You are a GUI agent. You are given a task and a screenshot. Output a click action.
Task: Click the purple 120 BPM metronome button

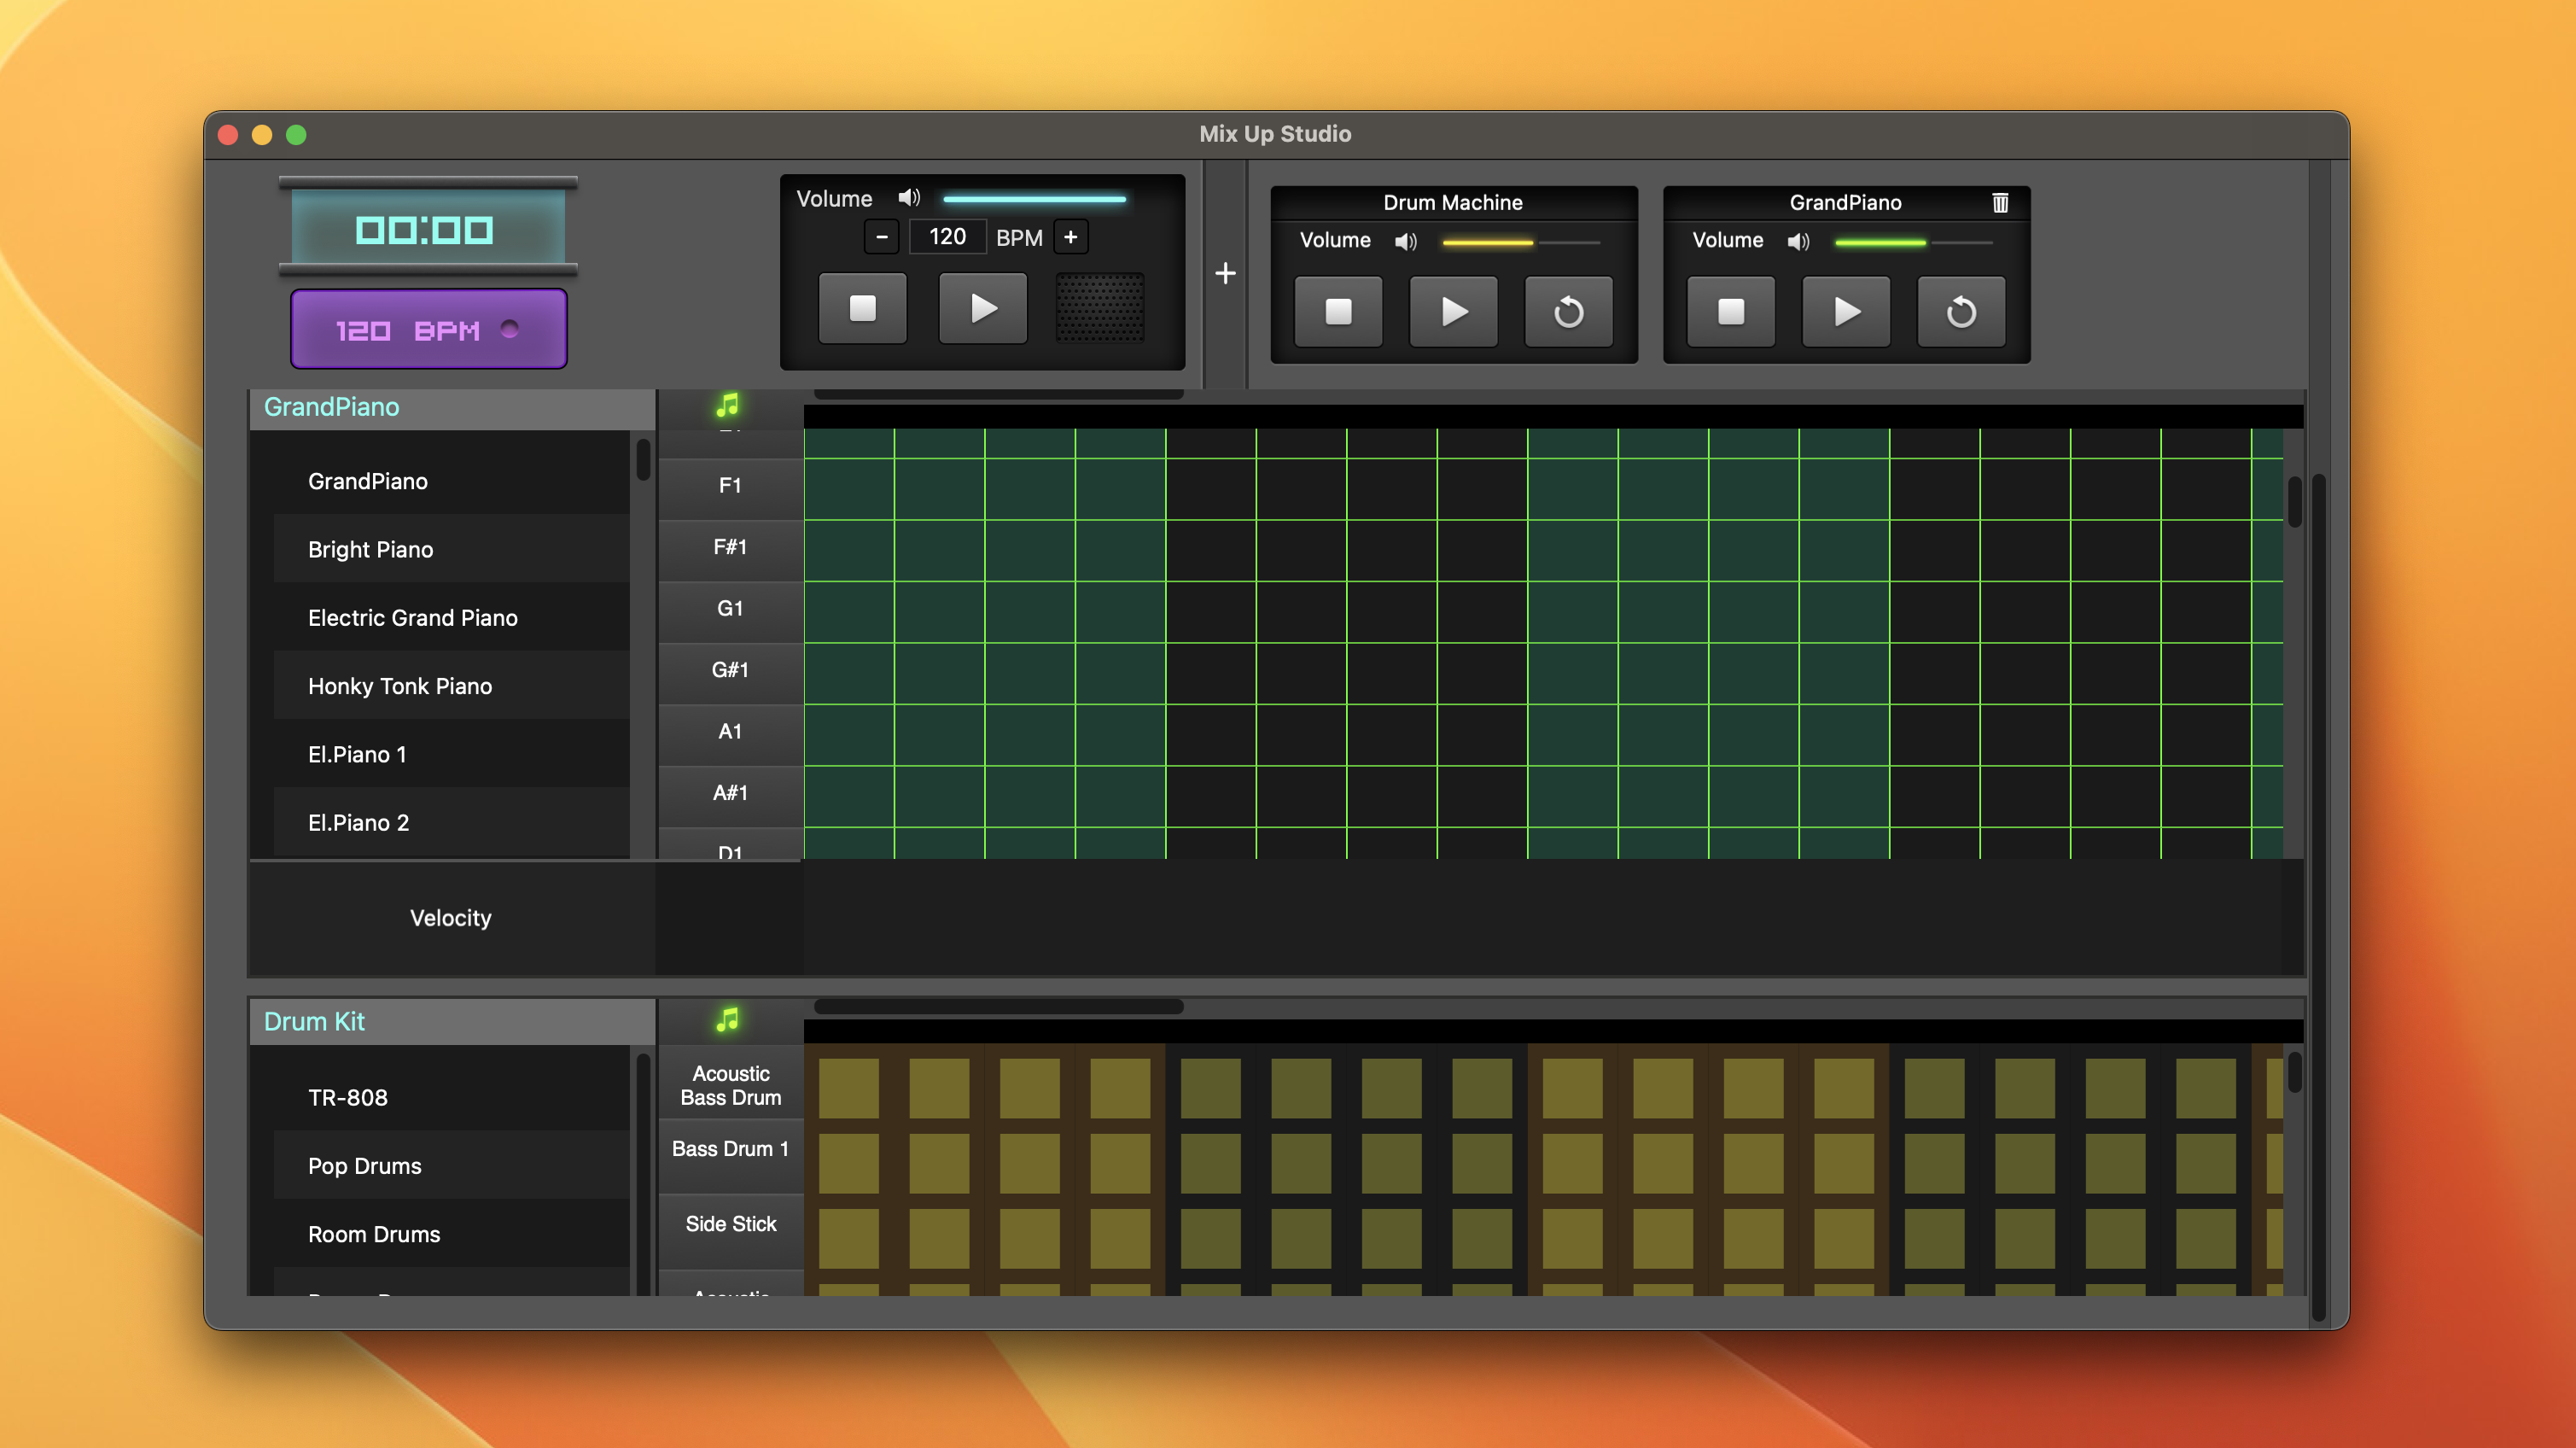pyautogui.click(x=428, y=329)
